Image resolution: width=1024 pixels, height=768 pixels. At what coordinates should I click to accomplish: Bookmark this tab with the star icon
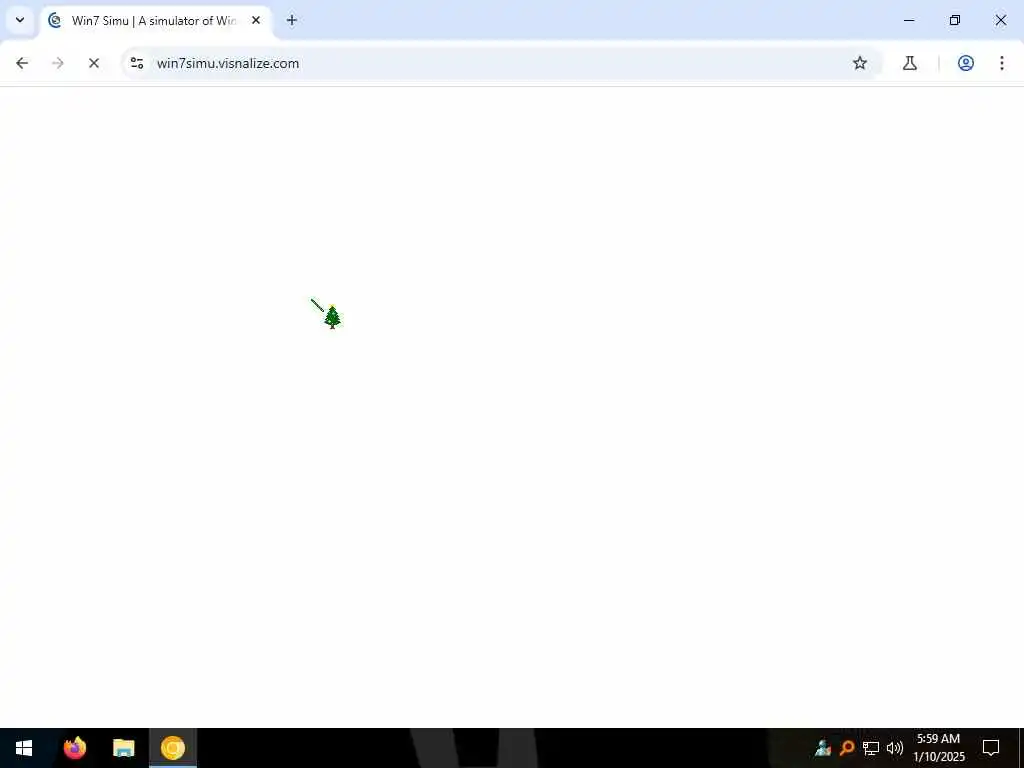coord(860,63)
